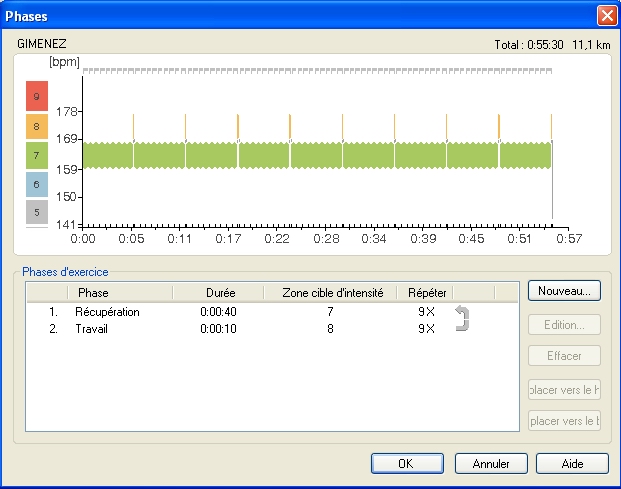Click the Durée column header

tap(218, 292)
